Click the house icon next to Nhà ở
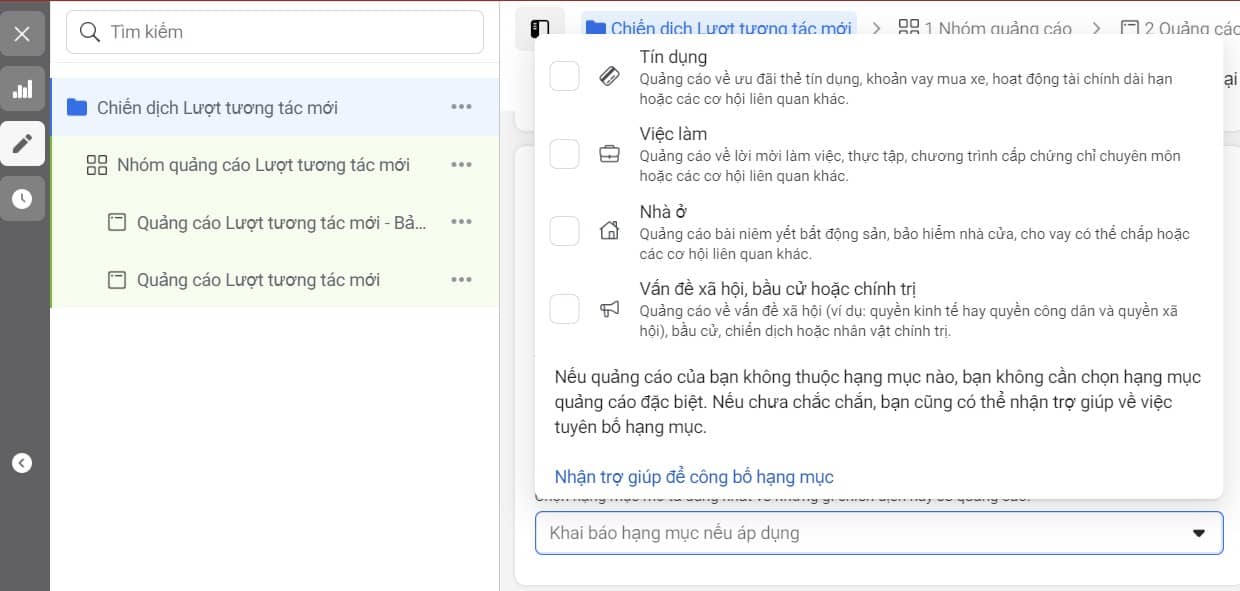This screenshot has width=1240, height=591. click(609, 231)
